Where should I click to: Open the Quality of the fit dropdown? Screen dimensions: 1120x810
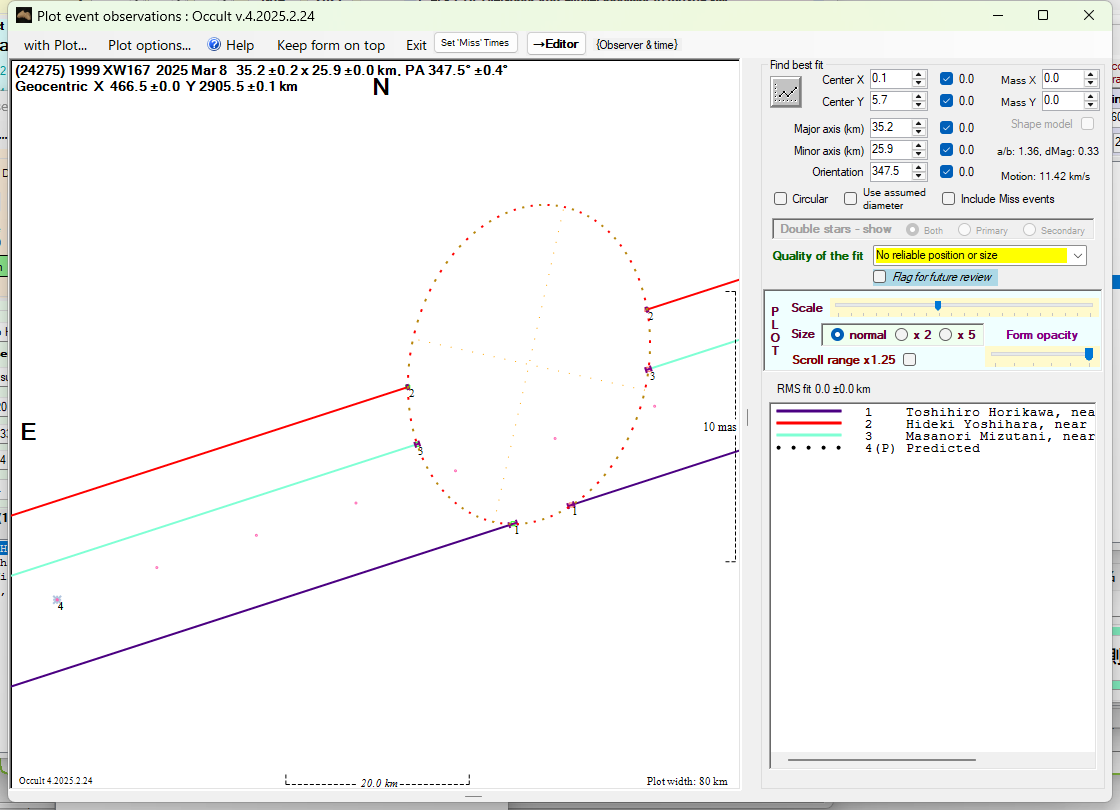click(x=1077, y=256)
